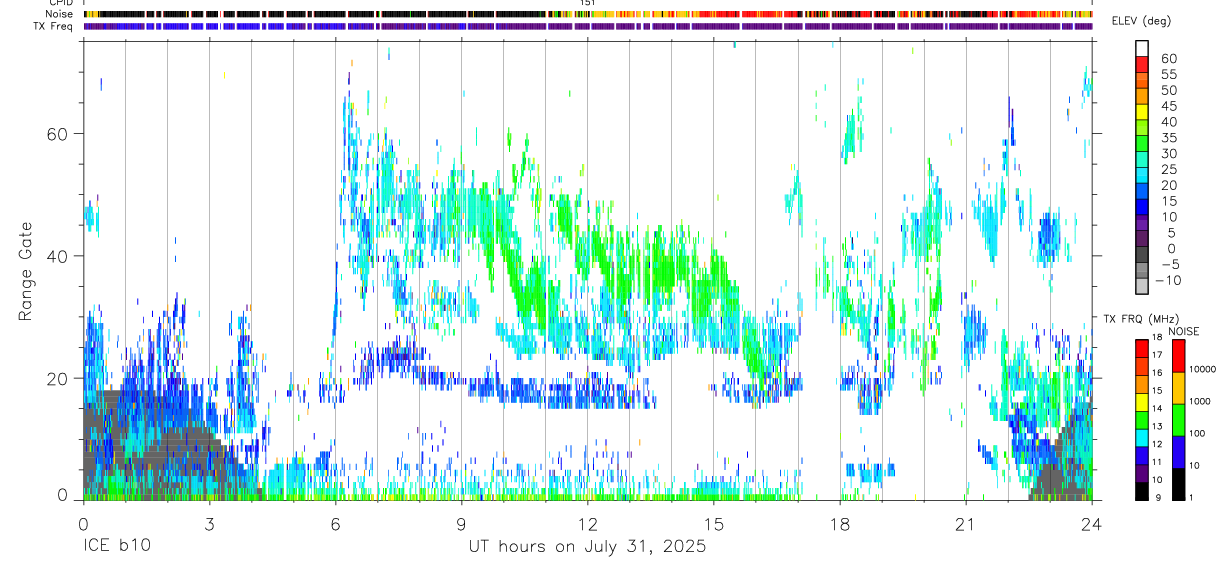
Task: Pick the red top segment of the TX FRQ color bar
Action: [x=1142, y=349]
